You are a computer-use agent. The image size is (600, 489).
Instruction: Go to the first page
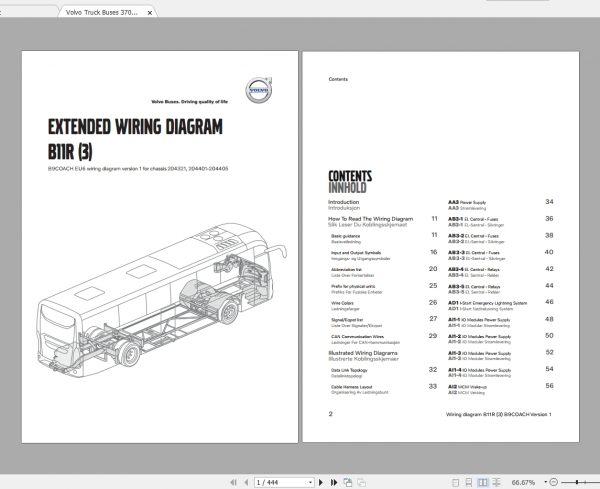point(233,482)
